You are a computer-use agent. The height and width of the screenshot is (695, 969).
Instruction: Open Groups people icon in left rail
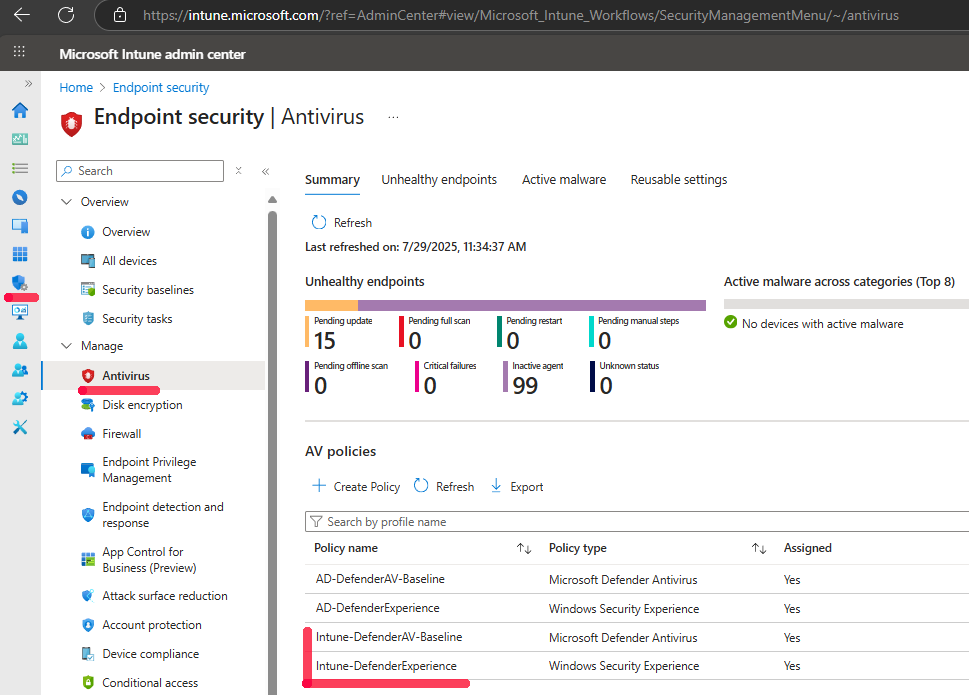20,370
